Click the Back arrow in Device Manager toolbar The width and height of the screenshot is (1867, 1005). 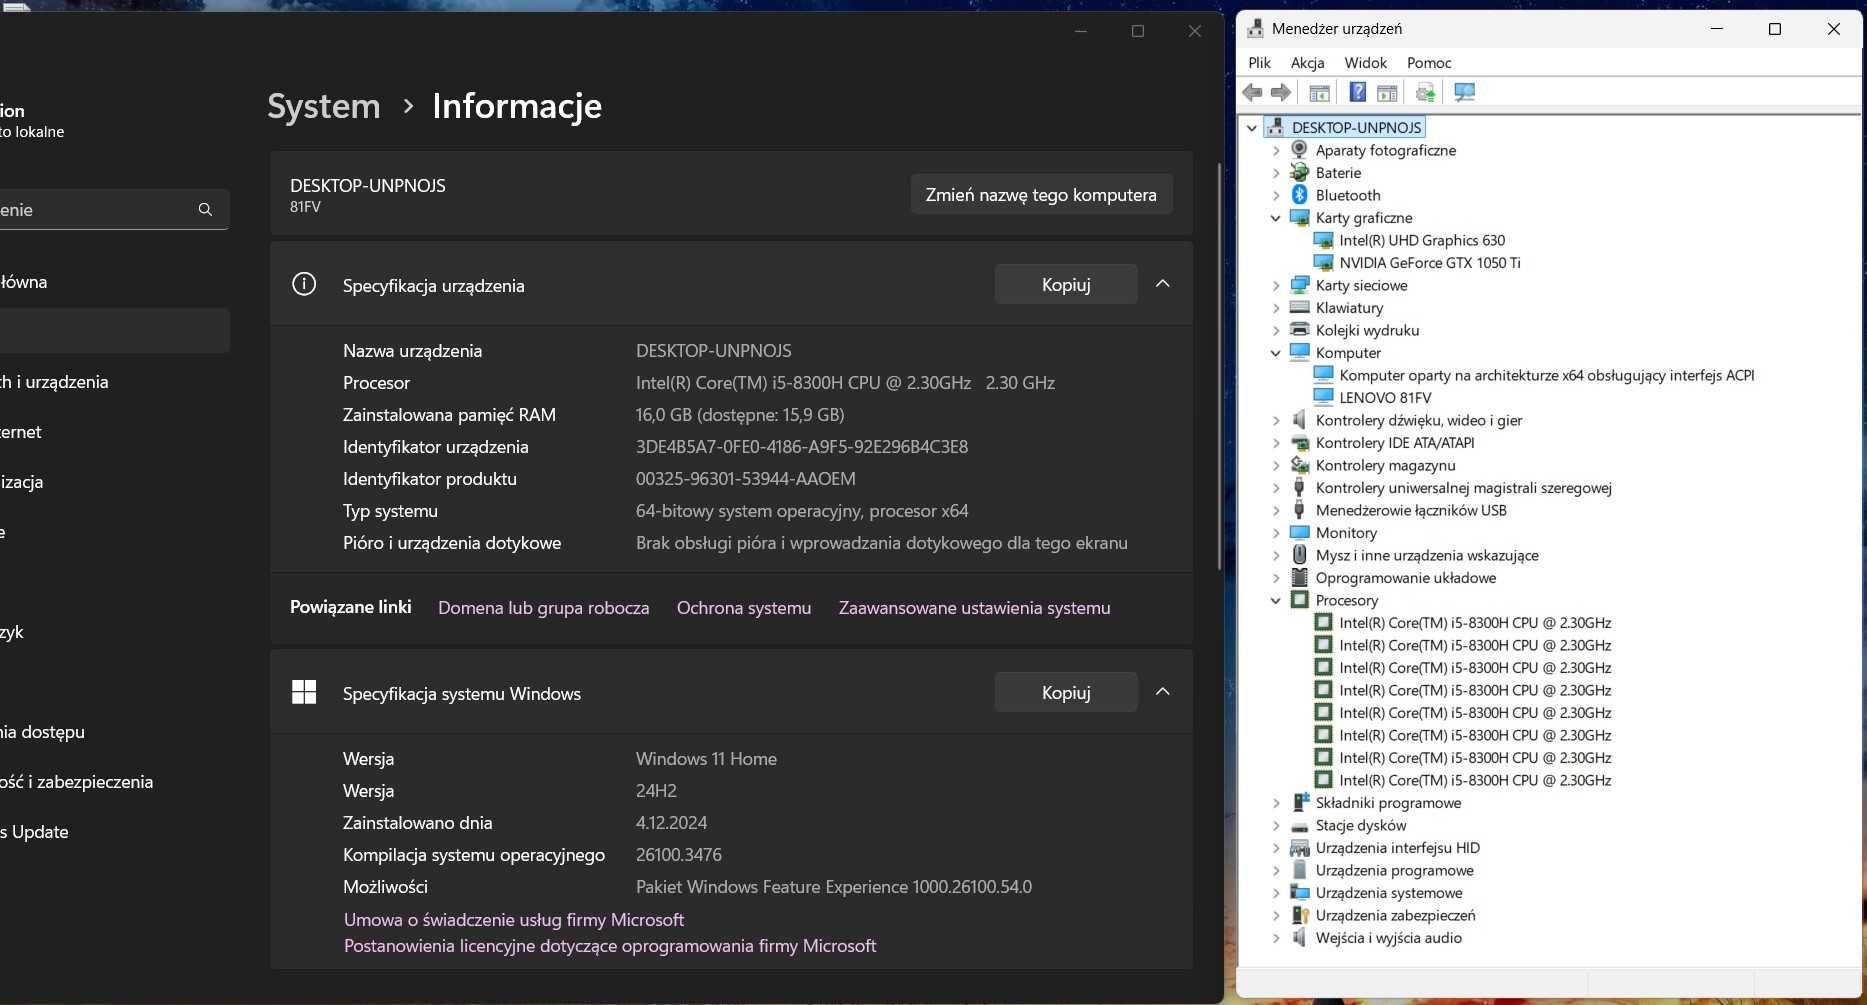(1252, 93)
